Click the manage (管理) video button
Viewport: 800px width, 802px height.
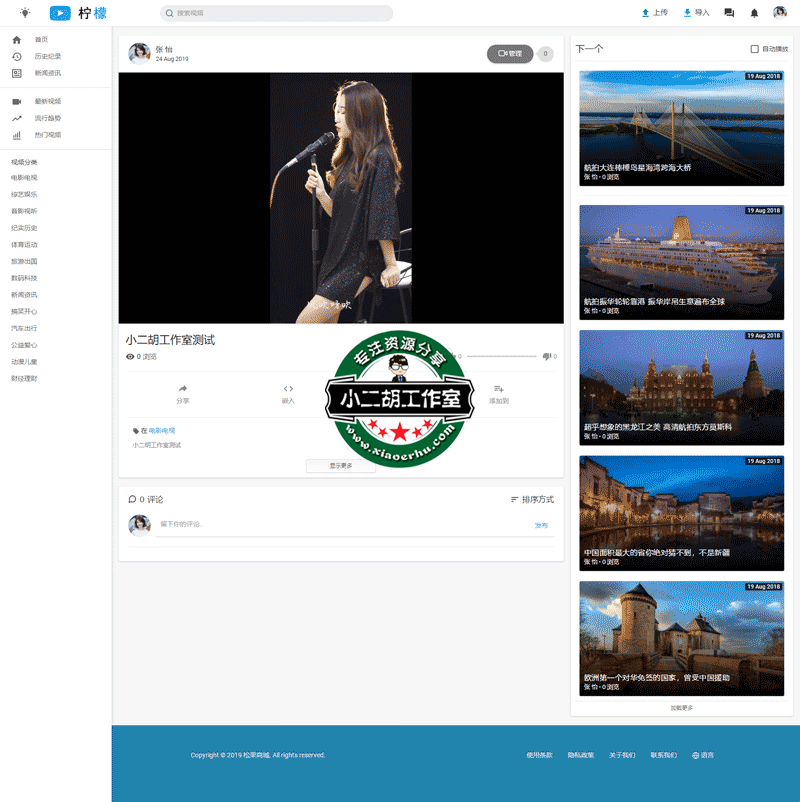[509, 54]
